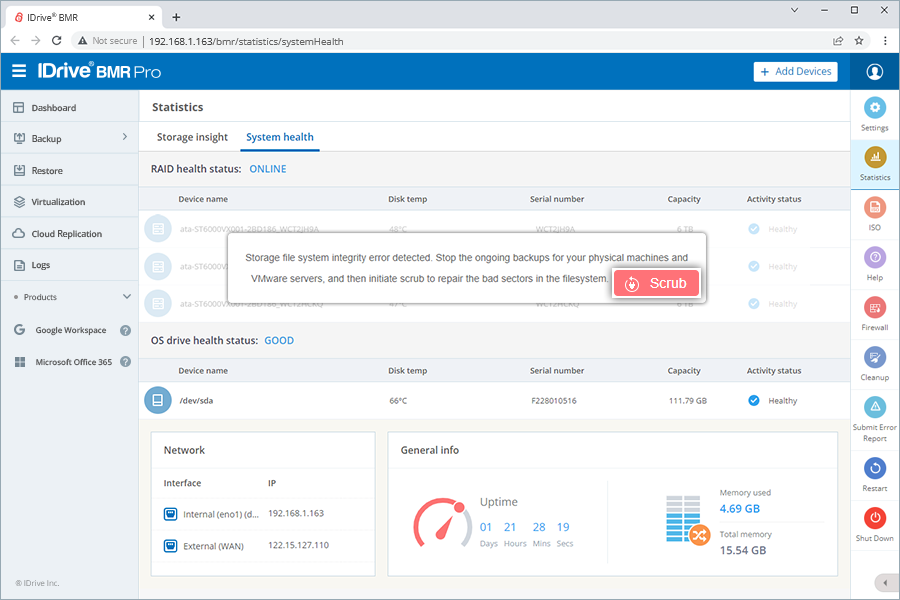The width and height of the screenshot is (900, 600).
Task: Open the Cleanup icon
Action: 875,358
